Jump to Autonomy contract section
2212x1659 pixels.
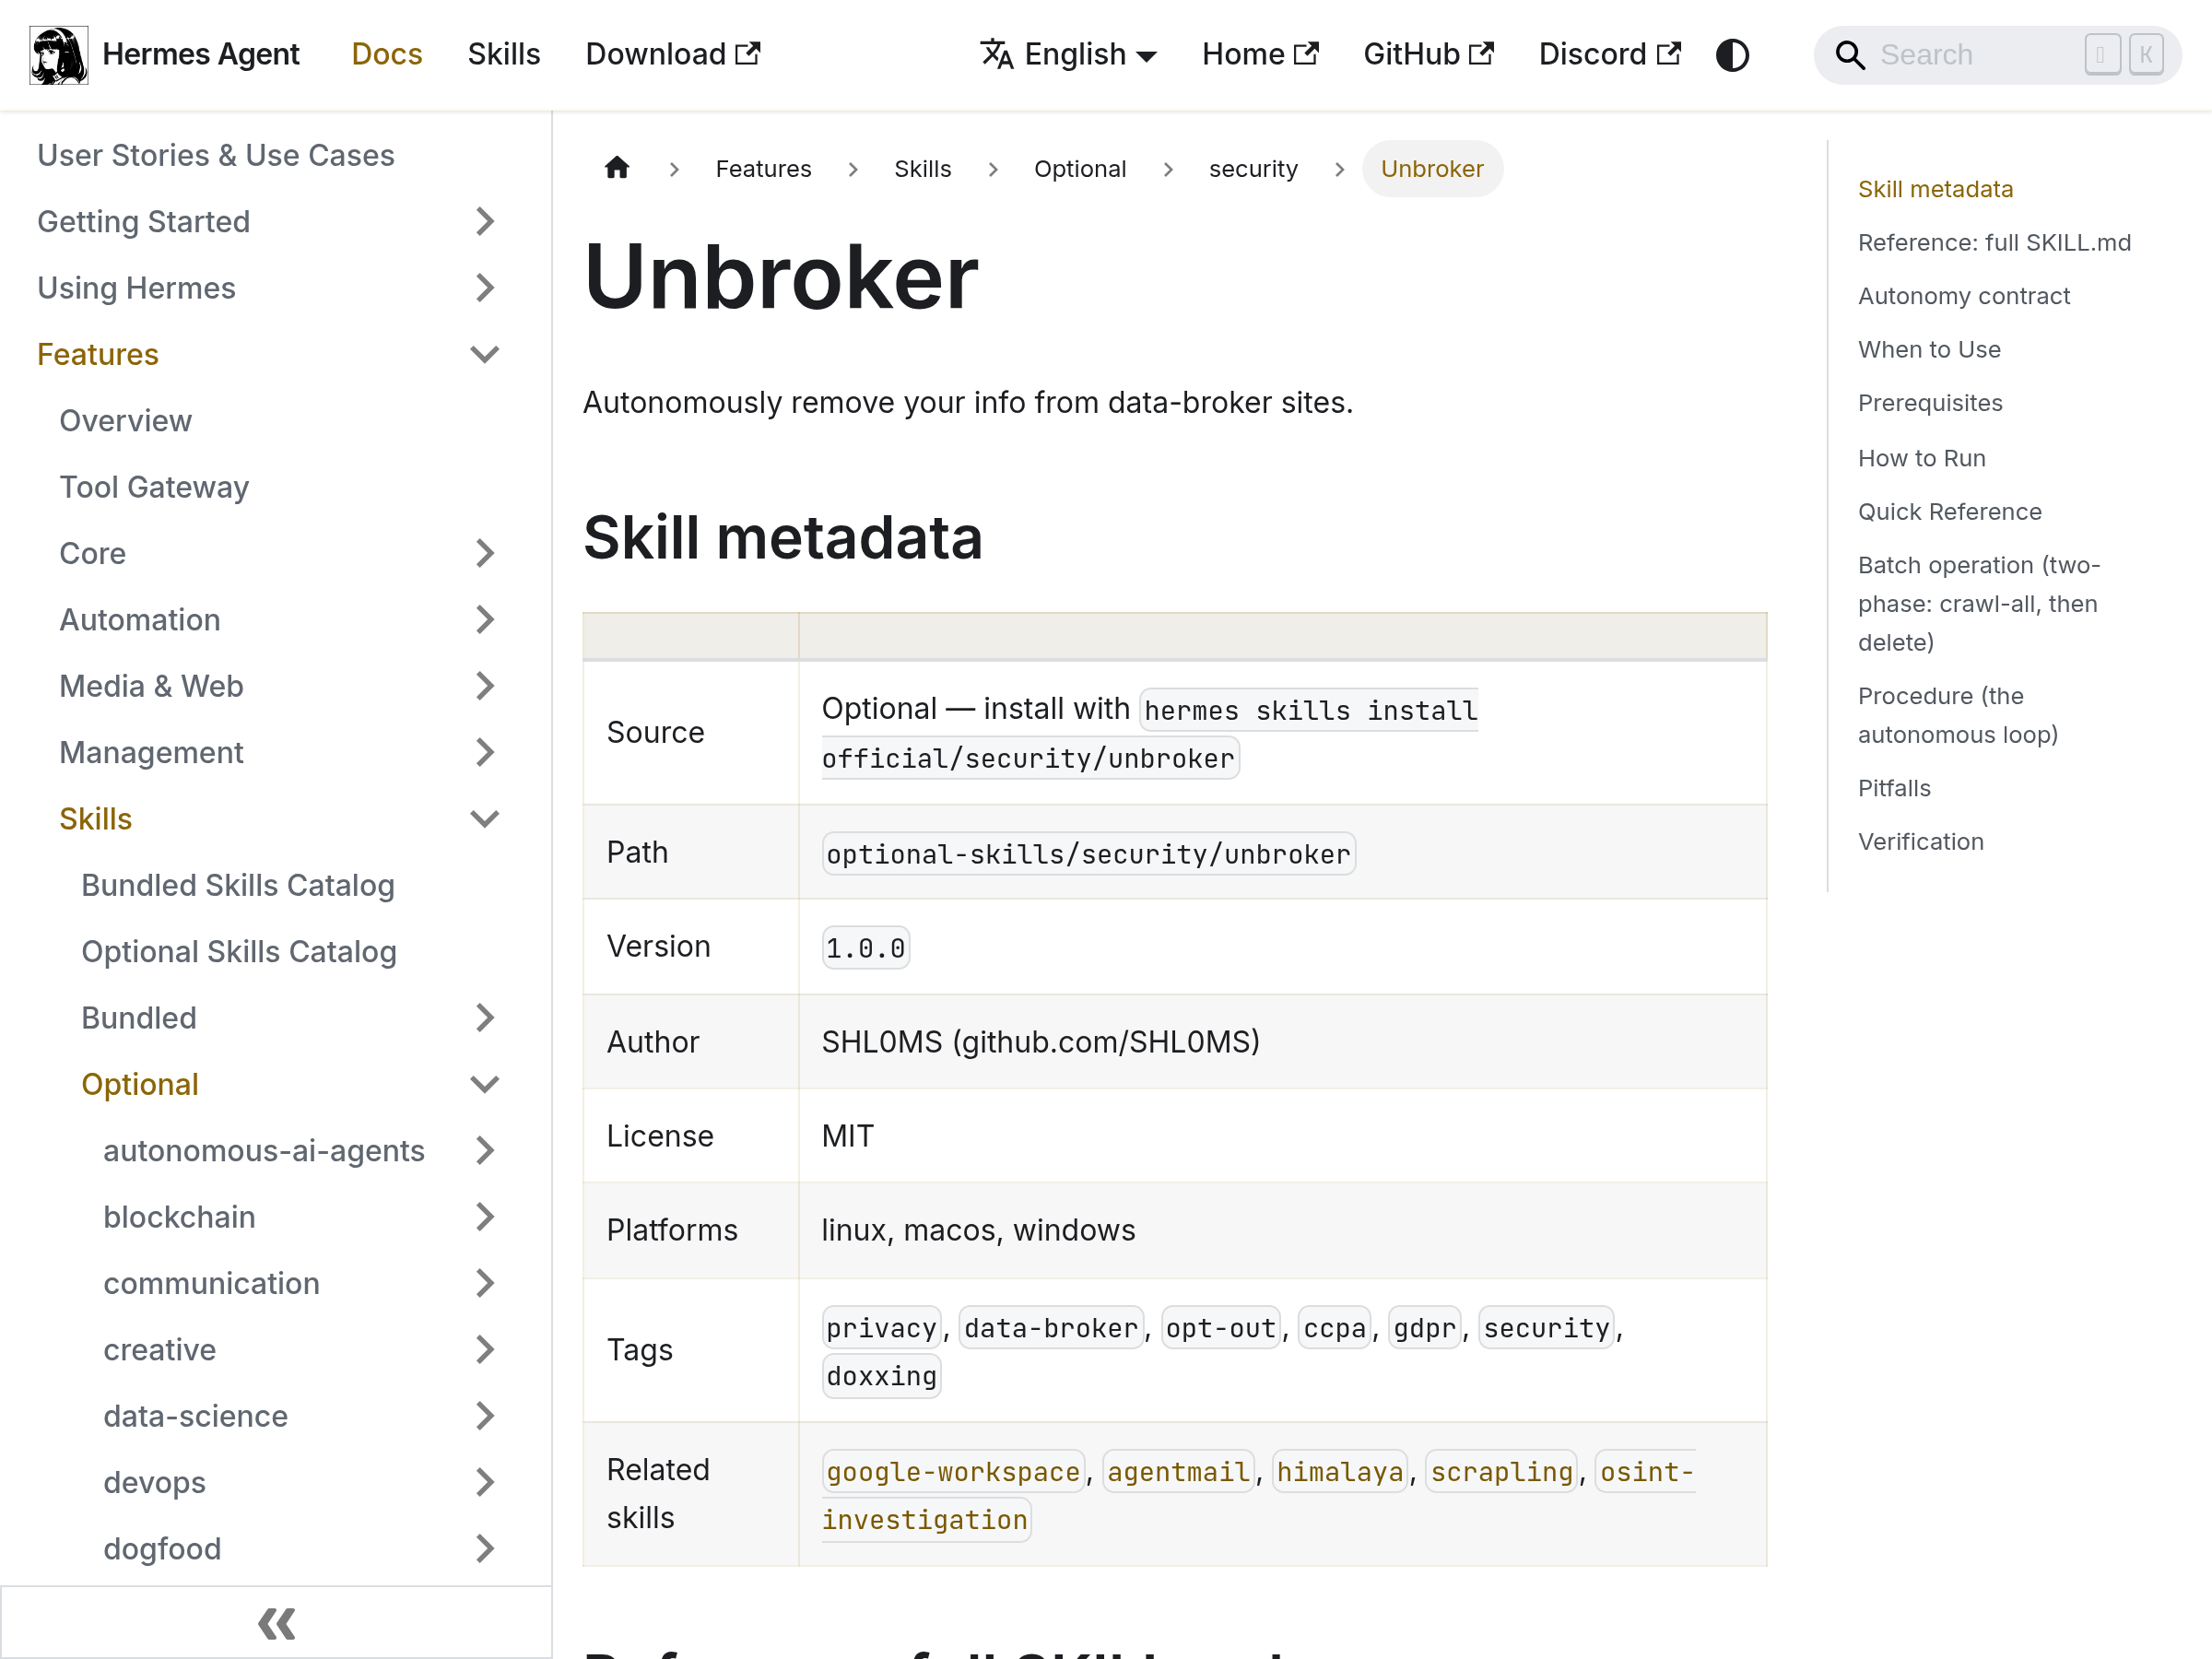coord(1964,296)
